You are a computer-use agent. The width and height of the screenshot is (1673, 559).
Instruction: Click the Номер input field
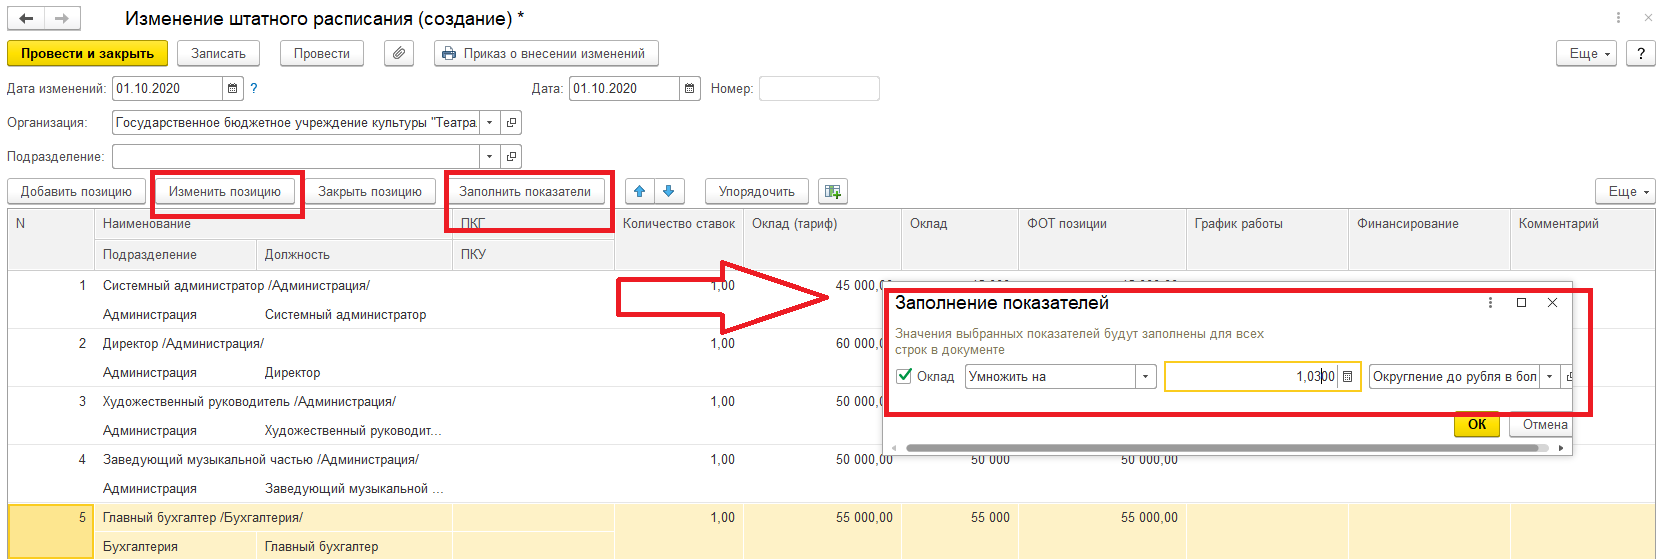(818, 89)
